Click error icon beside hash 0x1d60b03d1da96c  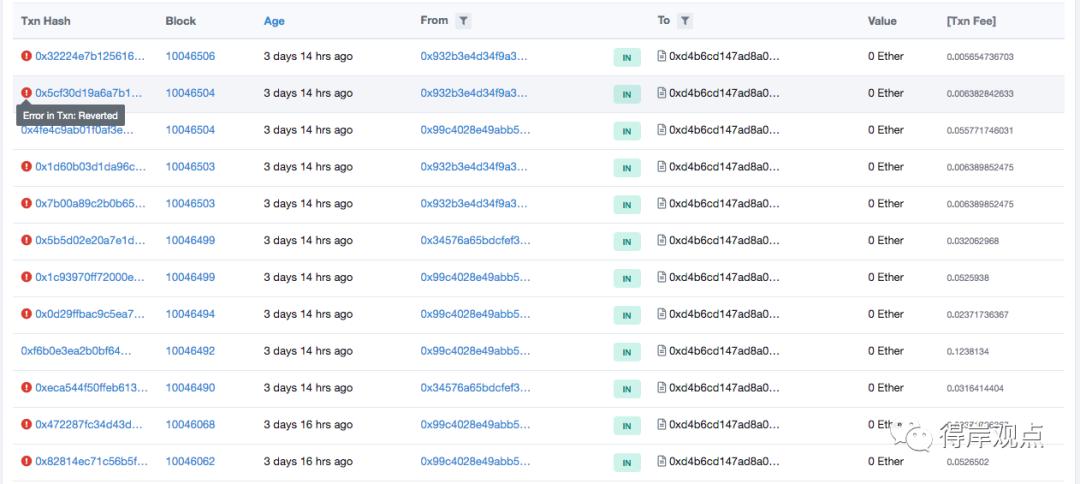tap(26, 167)
